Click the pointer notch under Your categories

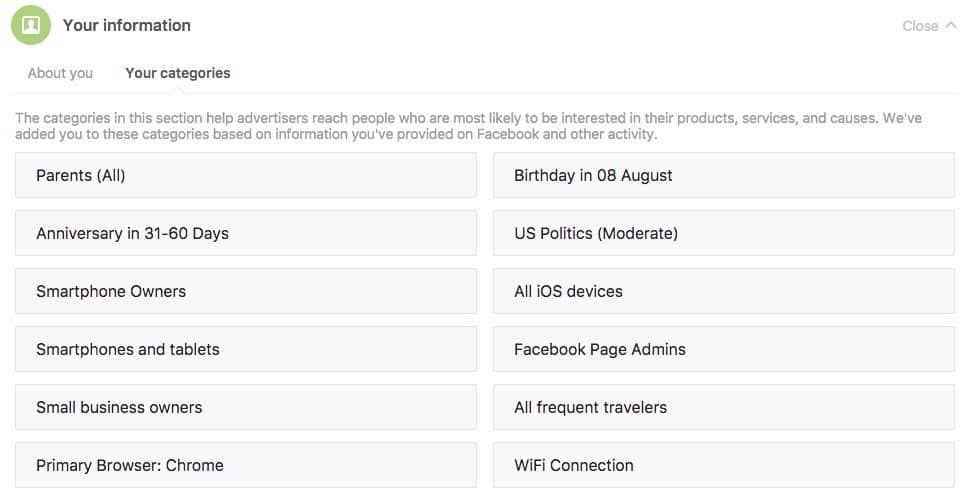click(x=178, y=92)
